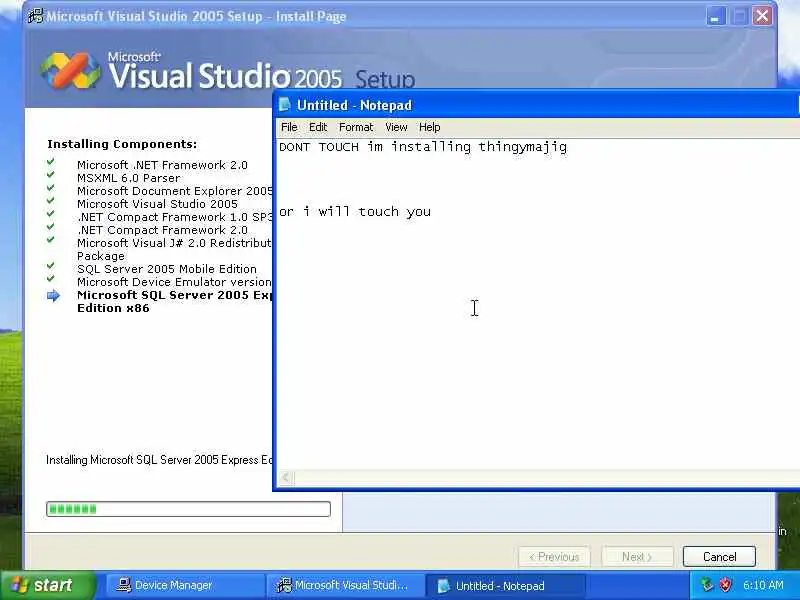
Task: Click the Notepad horizontal scrollbar track
Action: click(546, 478)
